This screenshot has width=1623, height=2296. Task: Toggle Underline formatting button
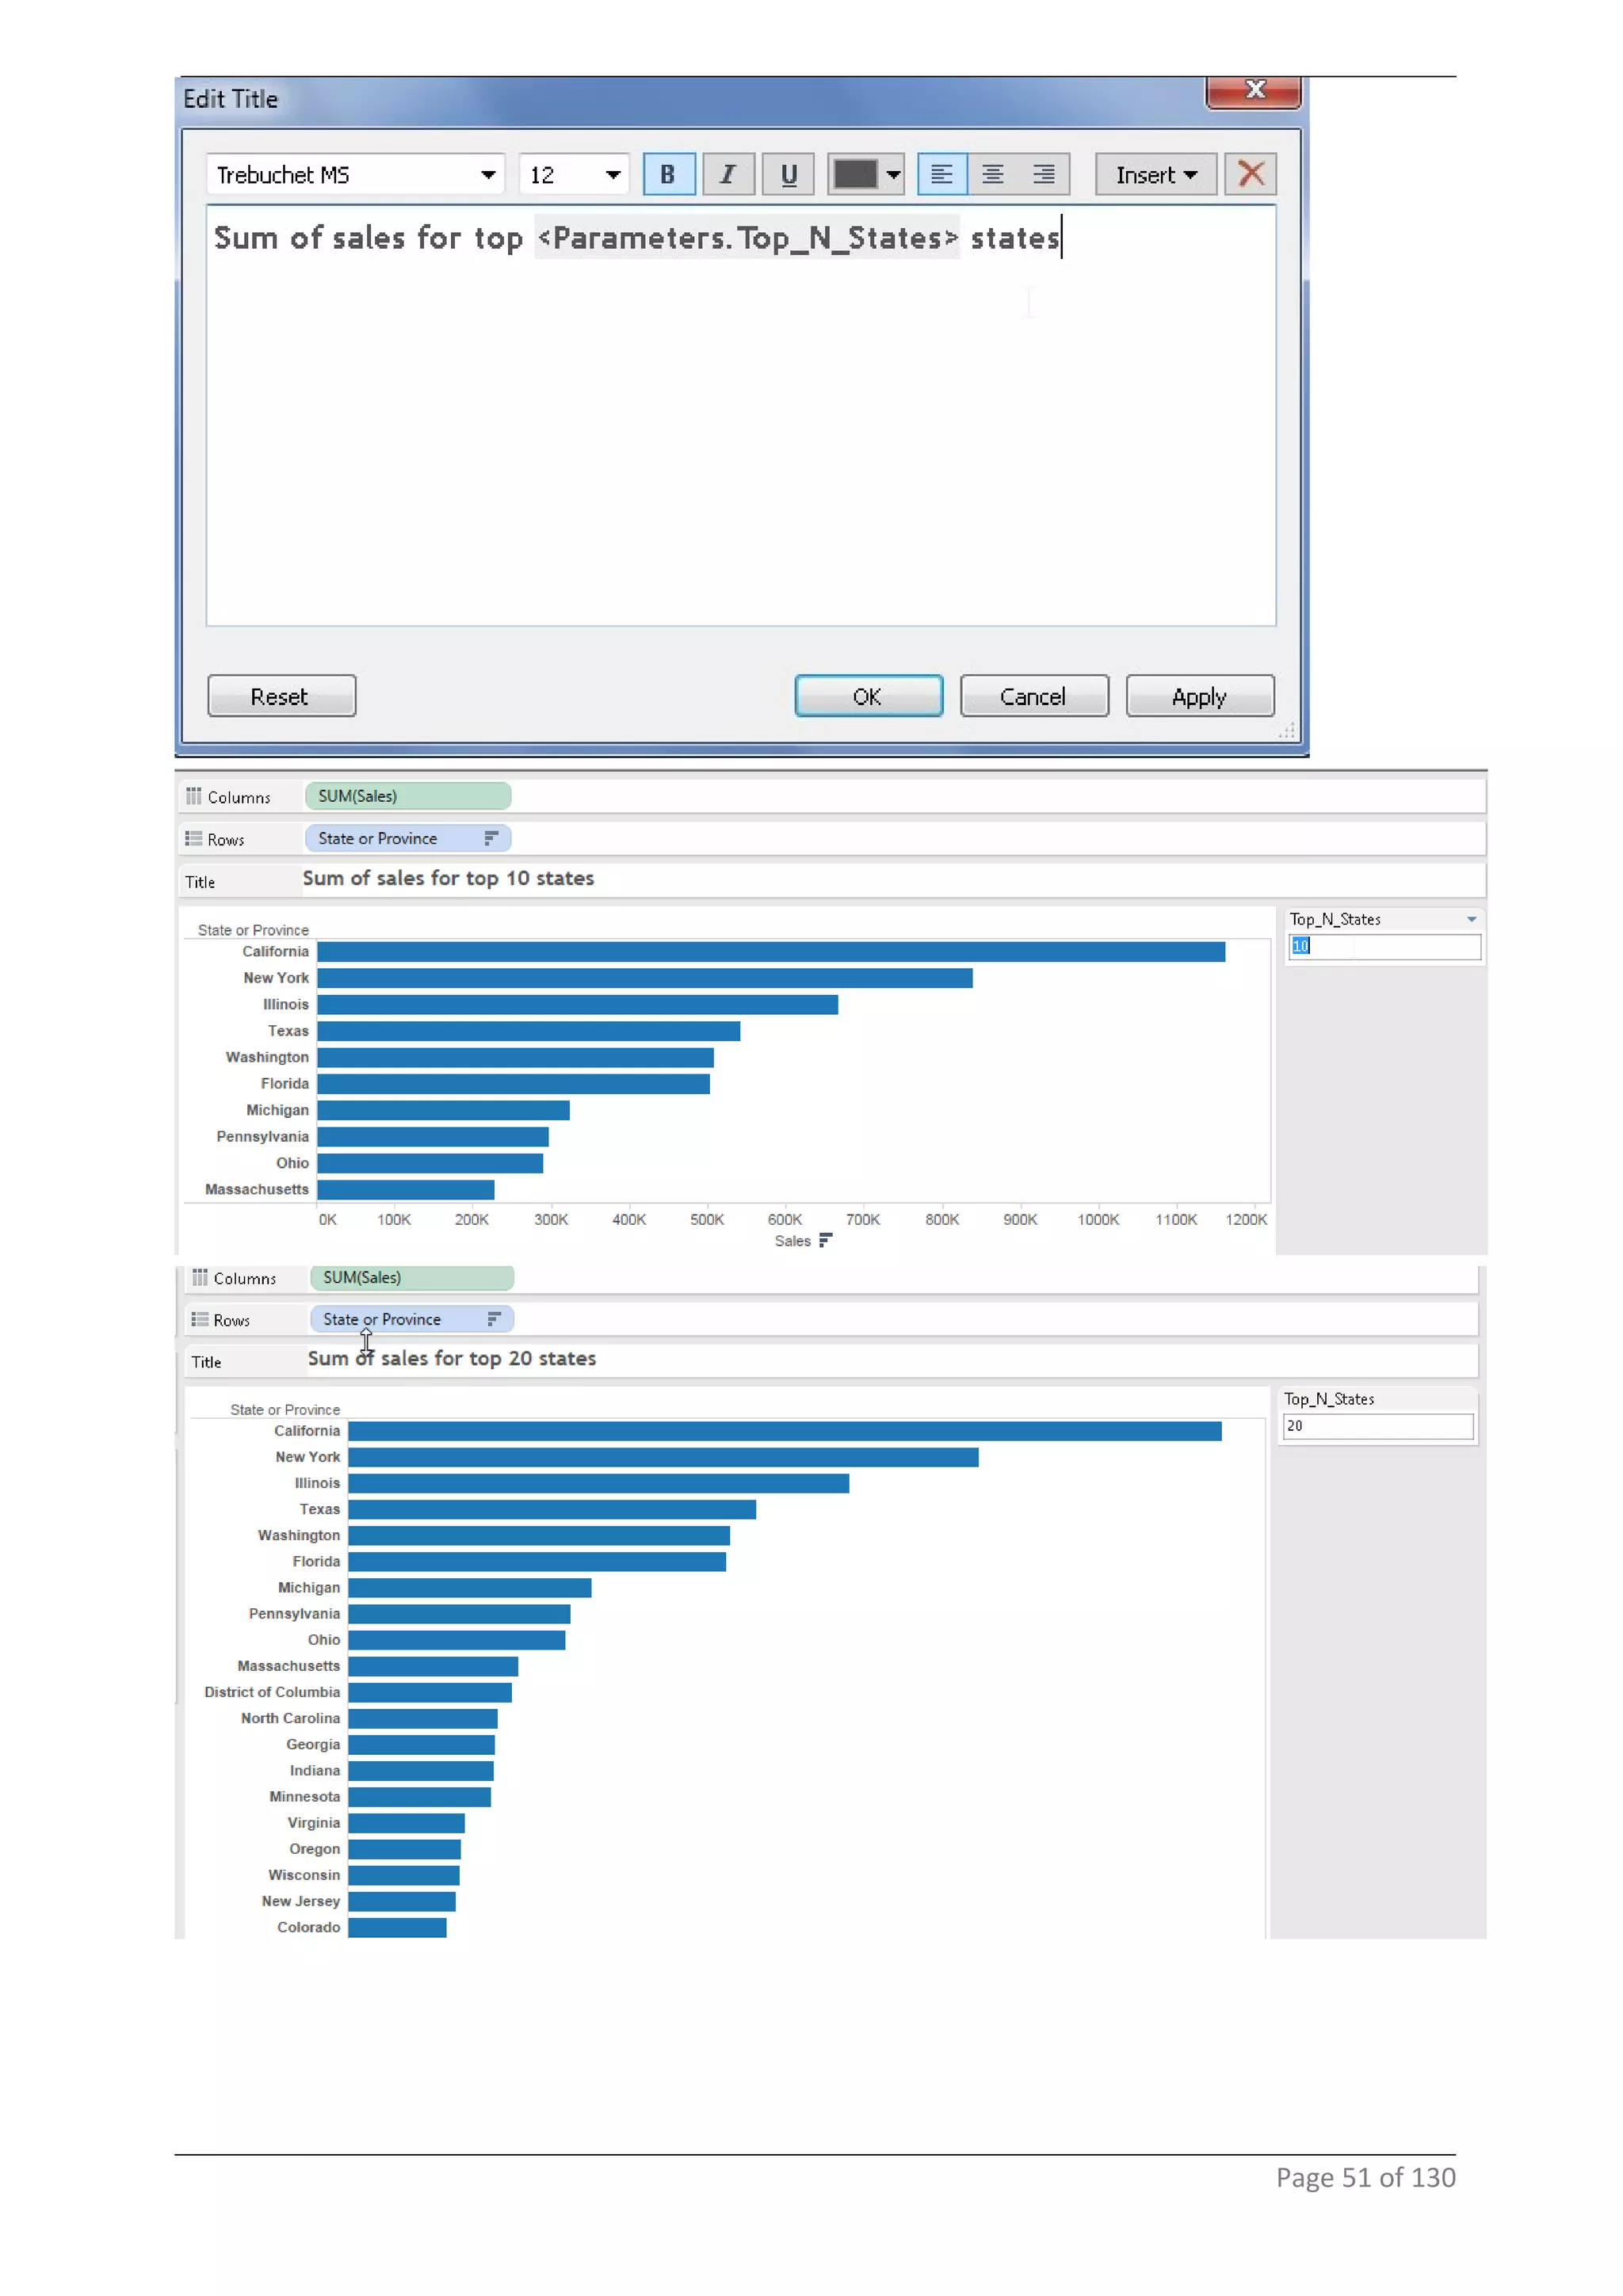click(788, 175)
